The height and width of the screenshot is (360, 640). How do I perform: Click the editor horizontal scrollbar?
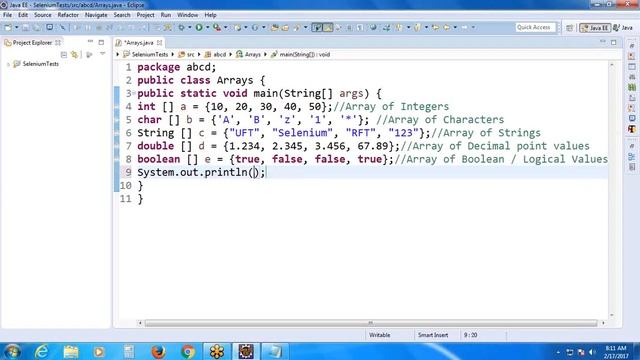(371, 323)
